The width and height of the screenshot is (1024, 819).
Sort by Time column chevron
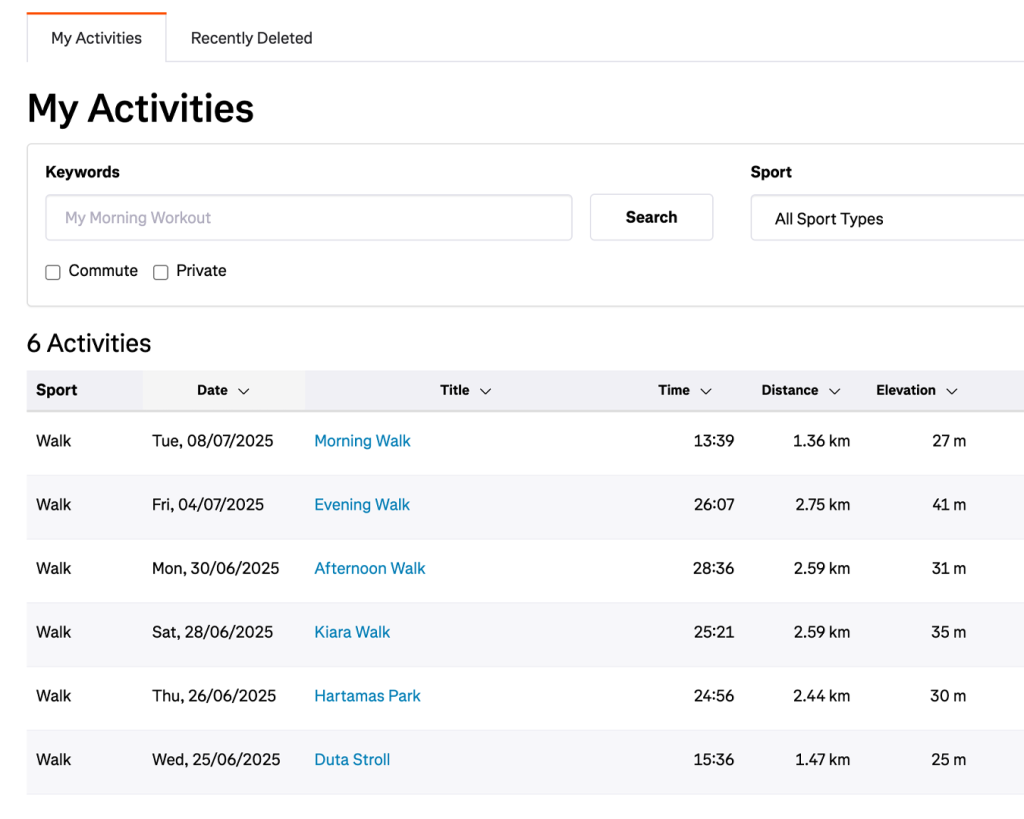click(706, 391)
